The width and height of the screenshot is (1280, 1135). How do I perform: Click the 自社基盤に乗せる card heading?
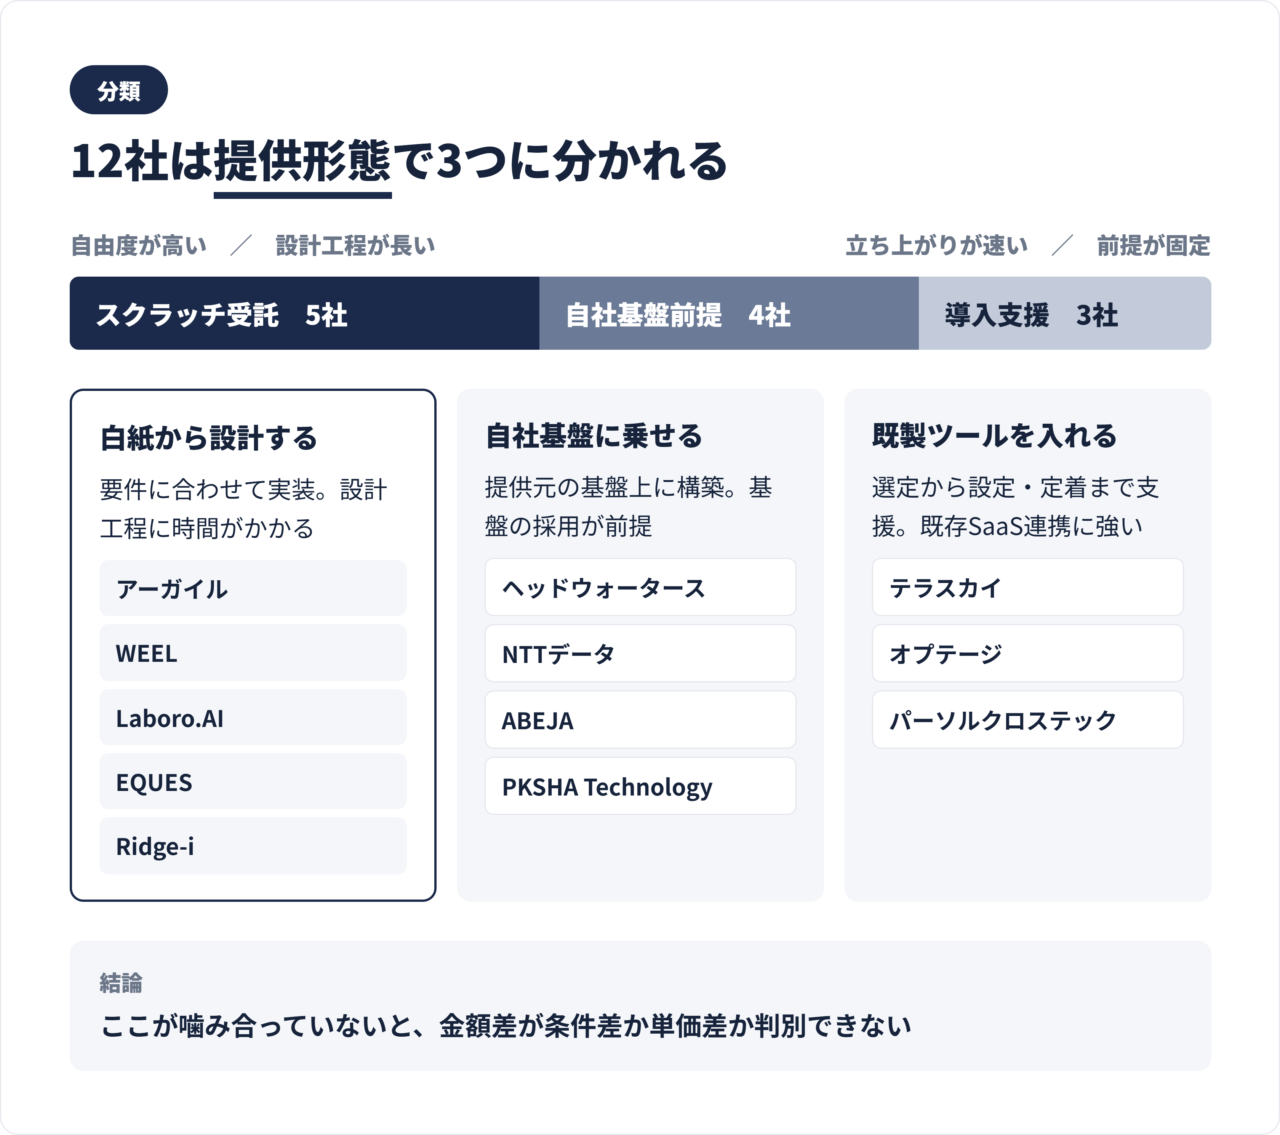coord(594,436)
